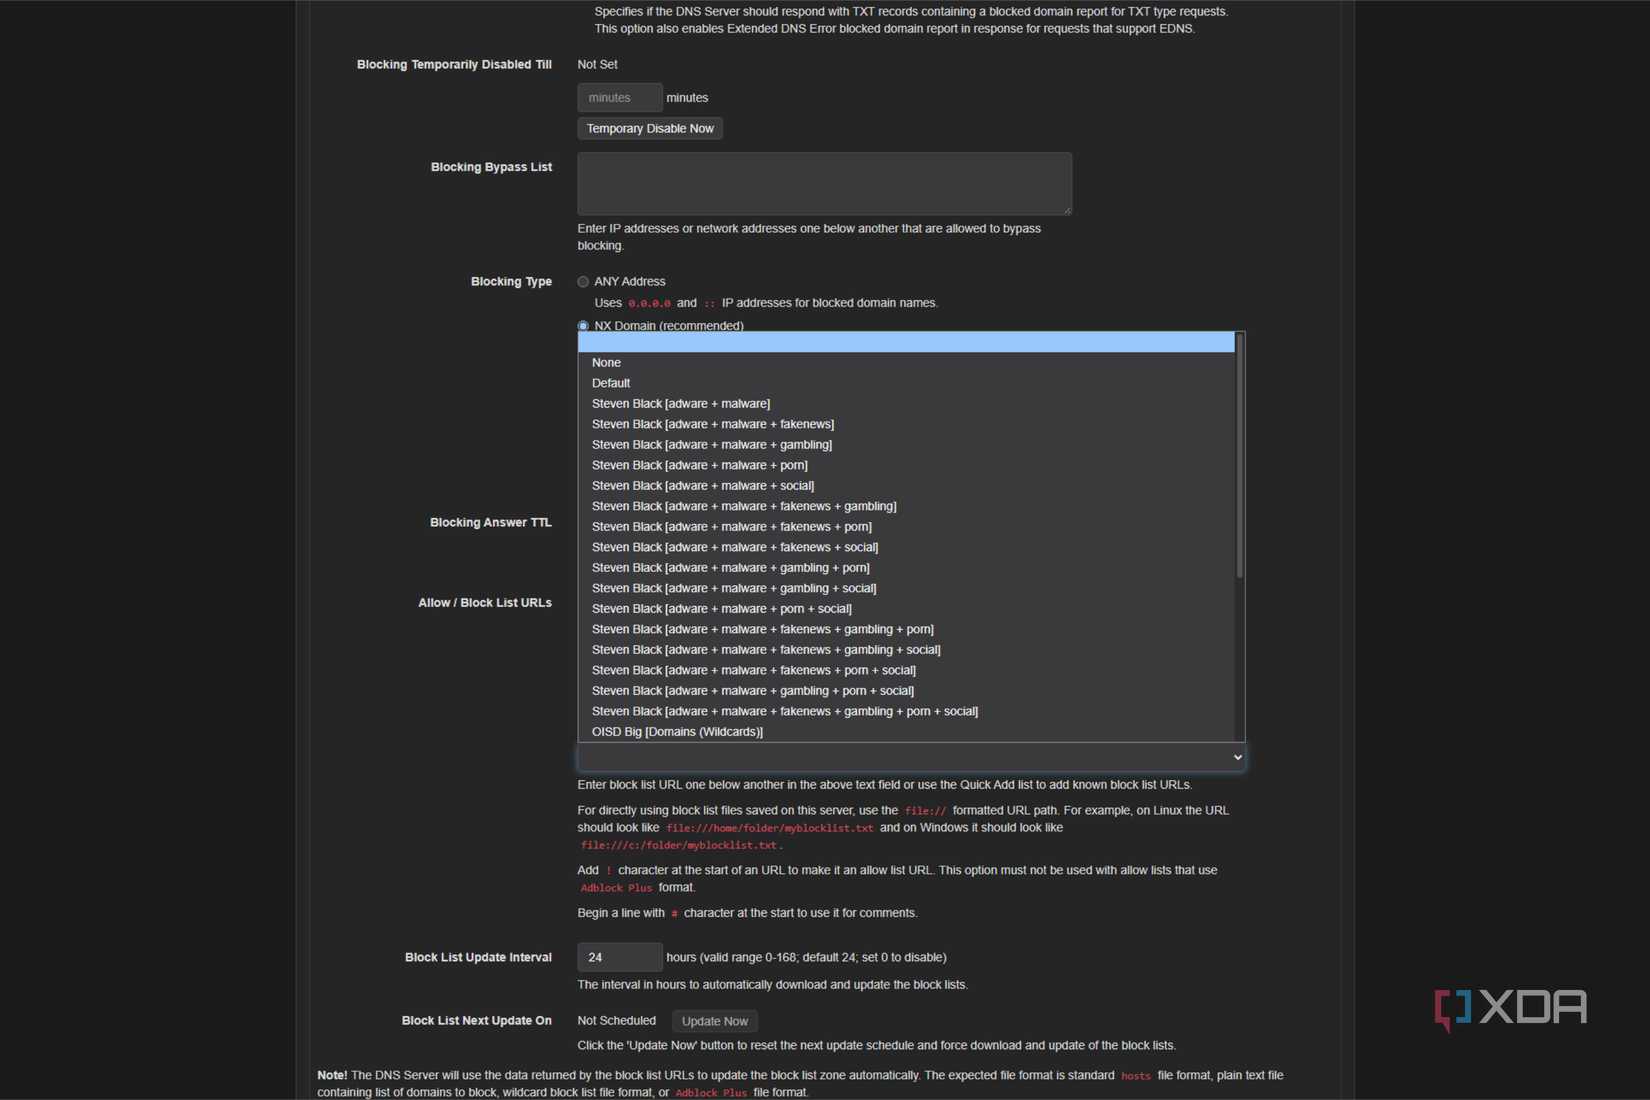Click the file:///c:/folder/myblocklist.txt example path
The width and height of the screenshot is (1650, 1100).
point(679,846)
